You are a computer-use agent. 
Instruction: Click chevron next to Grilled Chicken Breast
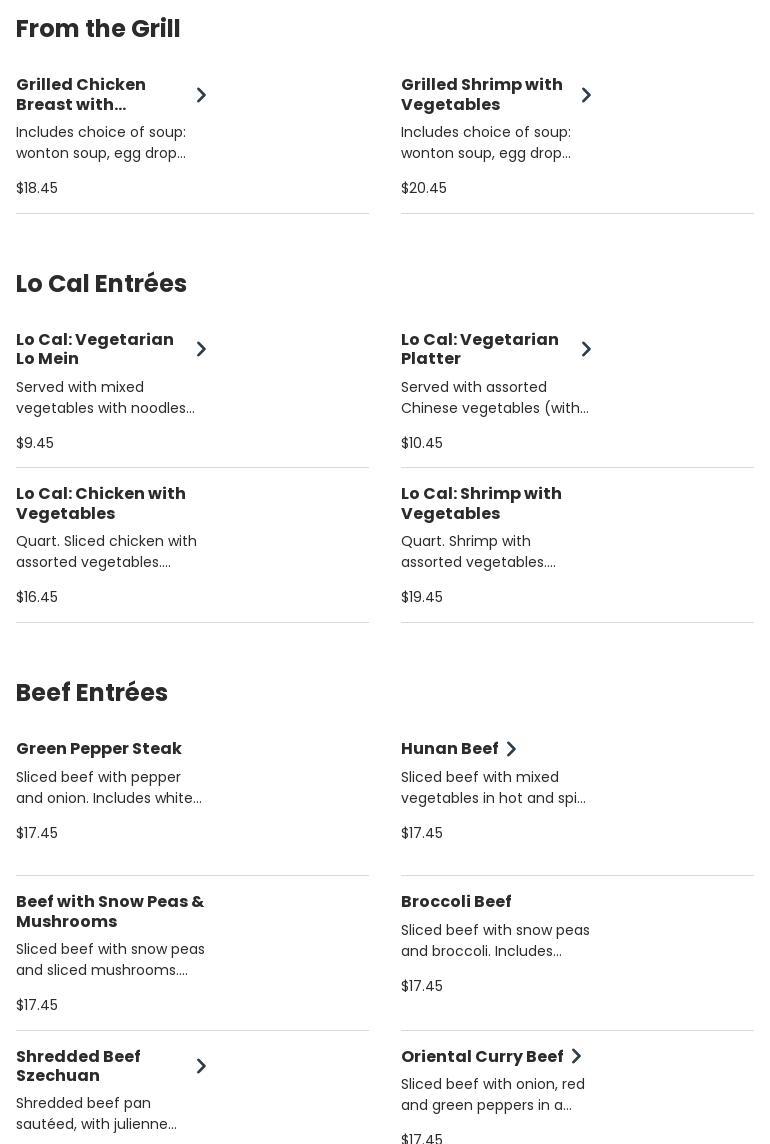coord(201,95)
